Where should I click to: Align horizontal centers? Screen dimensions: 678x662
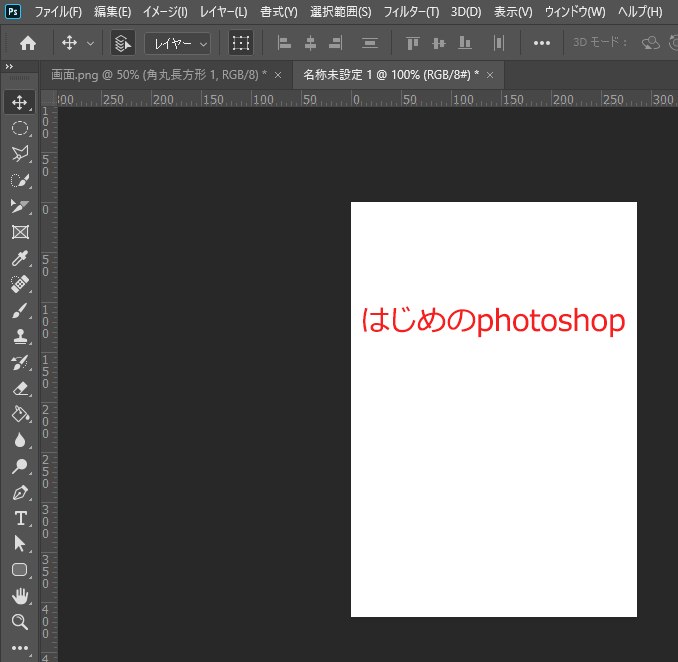310,43
